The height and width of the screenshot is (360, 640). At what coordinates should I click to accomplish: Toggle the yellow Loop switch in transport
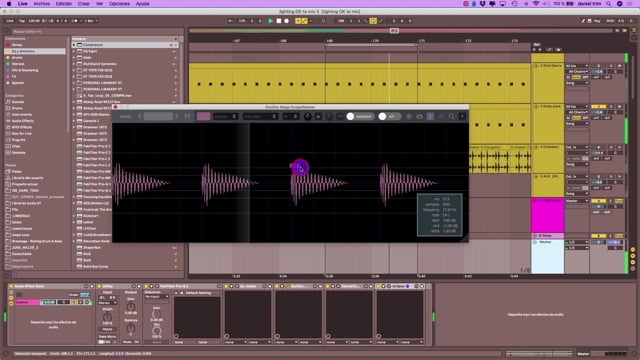(373, 21)
